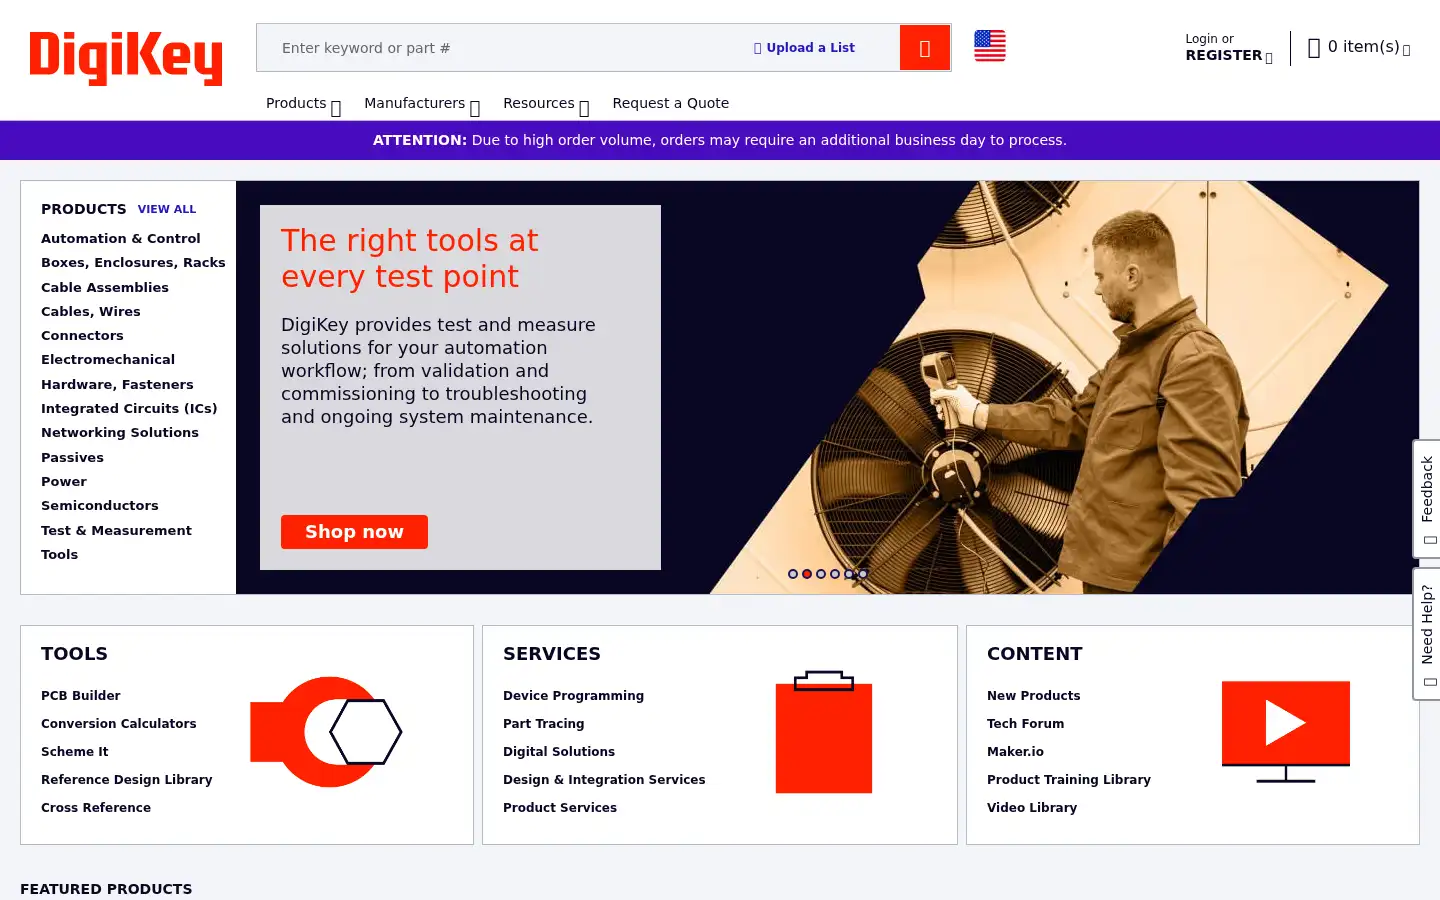The width and height of the screenshot is (1440, 900).
Task: Open Automation & Control category
Action: [x=121, y=239]
